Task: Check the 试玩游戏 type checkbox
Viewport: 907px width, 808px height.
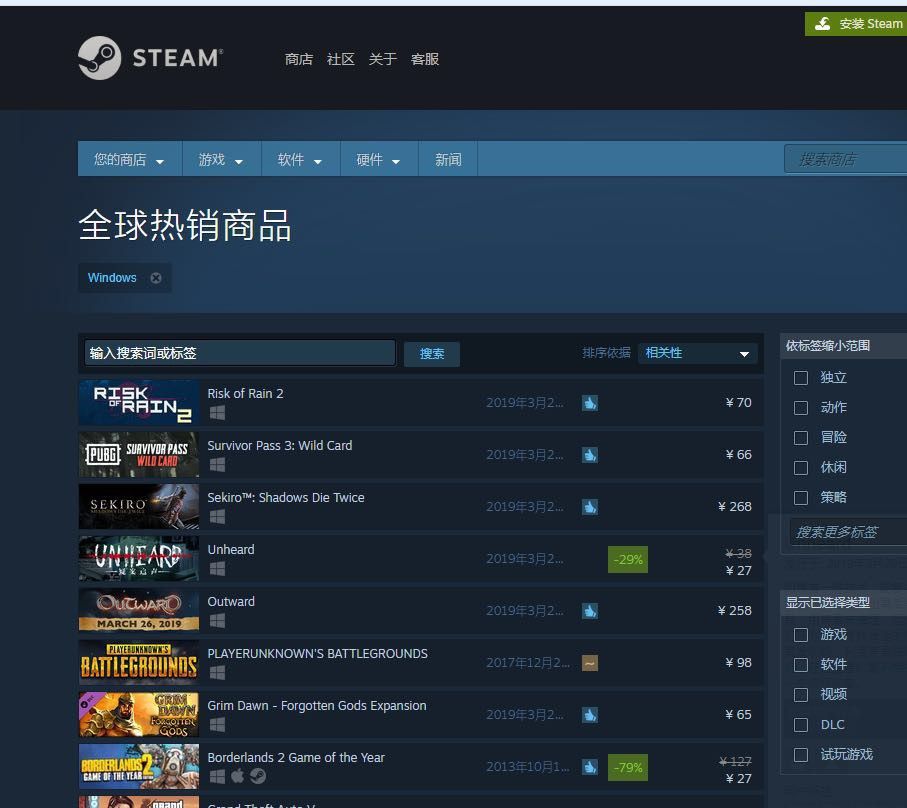Action: (x=801, y=755)
